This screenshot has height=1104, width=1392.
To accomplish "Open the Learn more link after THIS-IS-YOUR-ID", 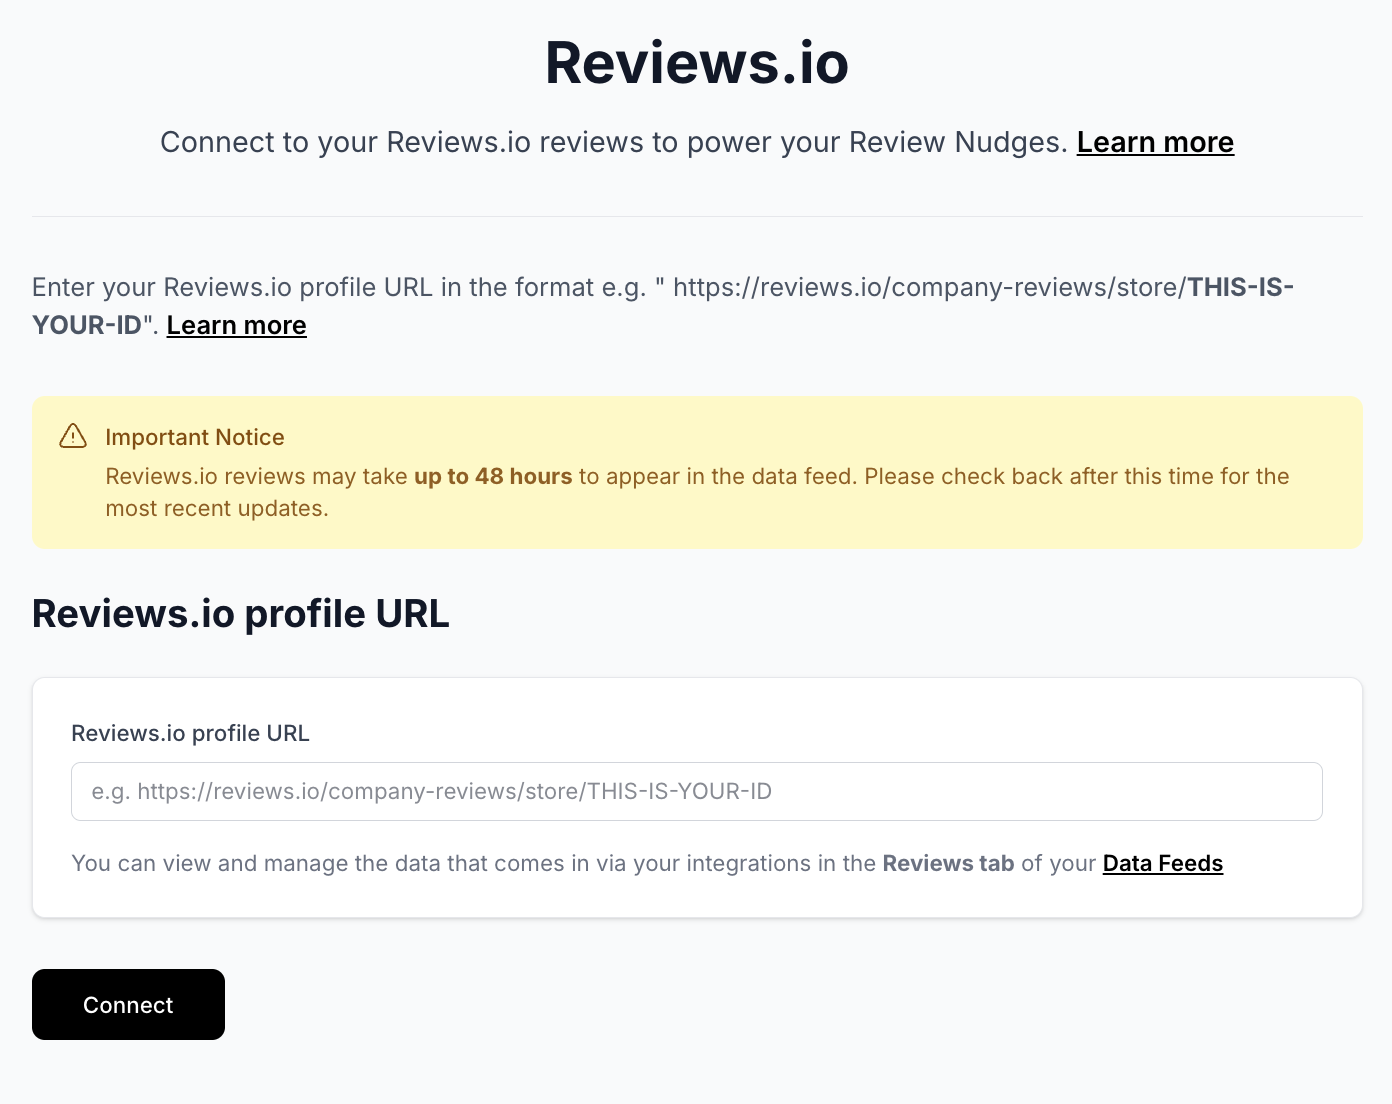I will (x=236, y=325).
